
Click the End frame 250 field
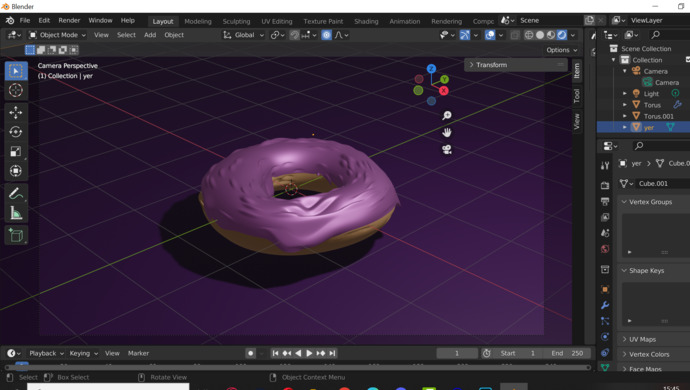click(567, 353)
